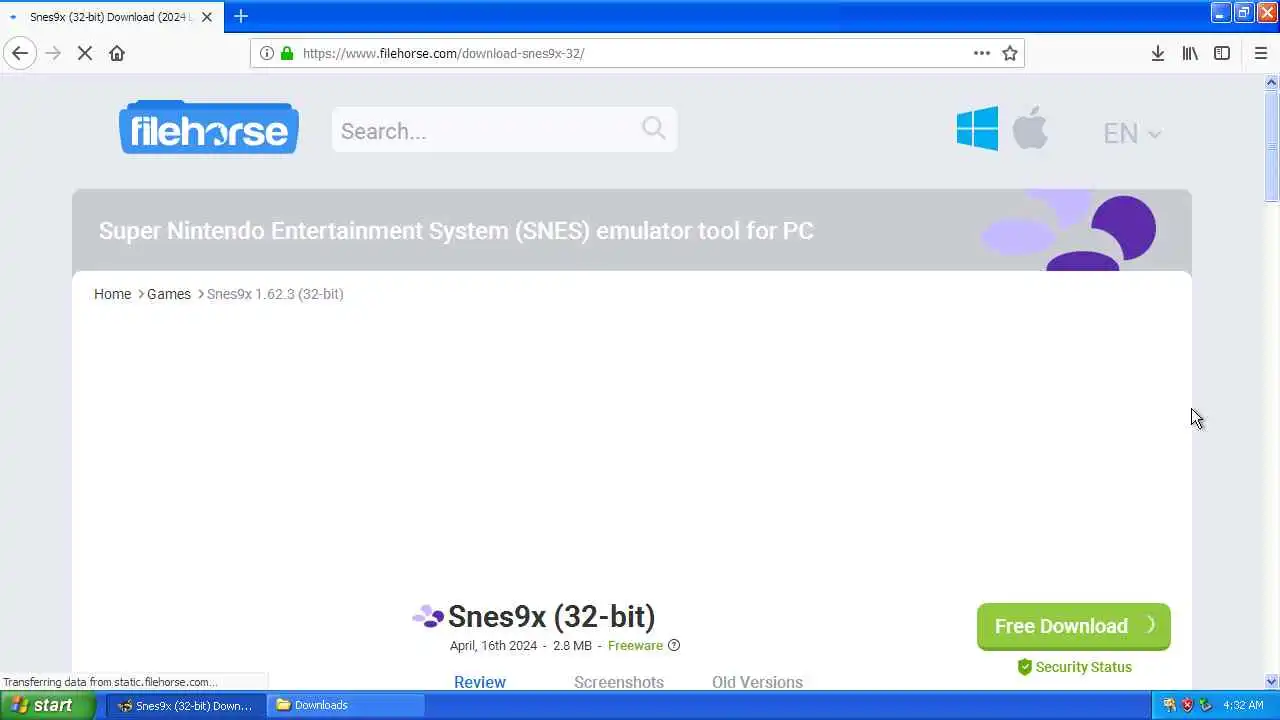Image resolution: width=1280 pixels, height=720 pixels.
Task: Open the Screenshots tab
Action: click(x=619, y=682)
